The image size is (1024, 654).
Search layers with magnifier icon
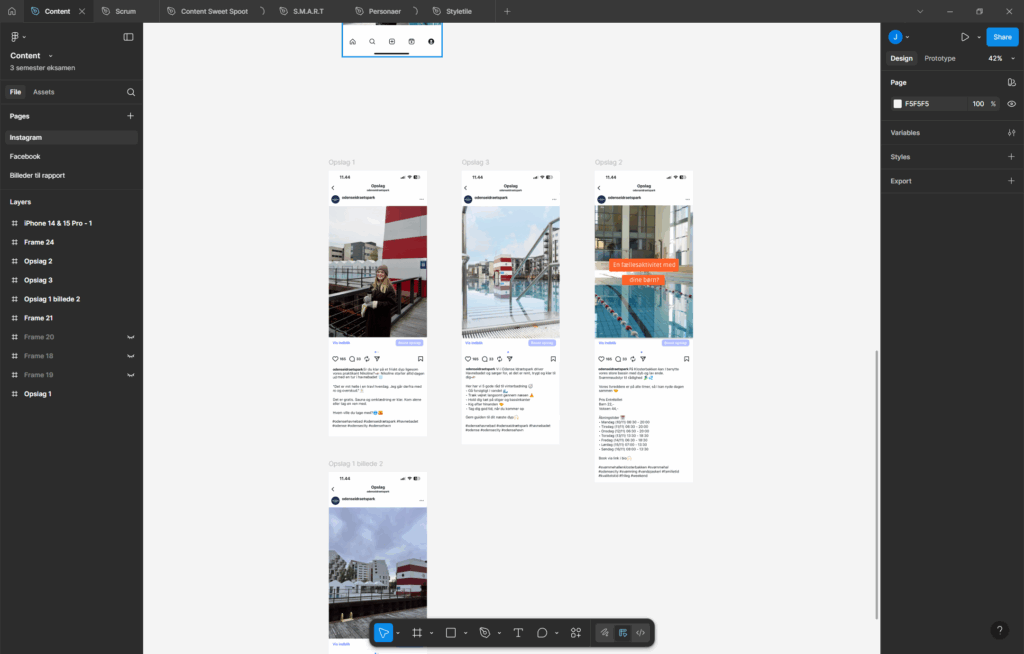click(x=131, y=92)
